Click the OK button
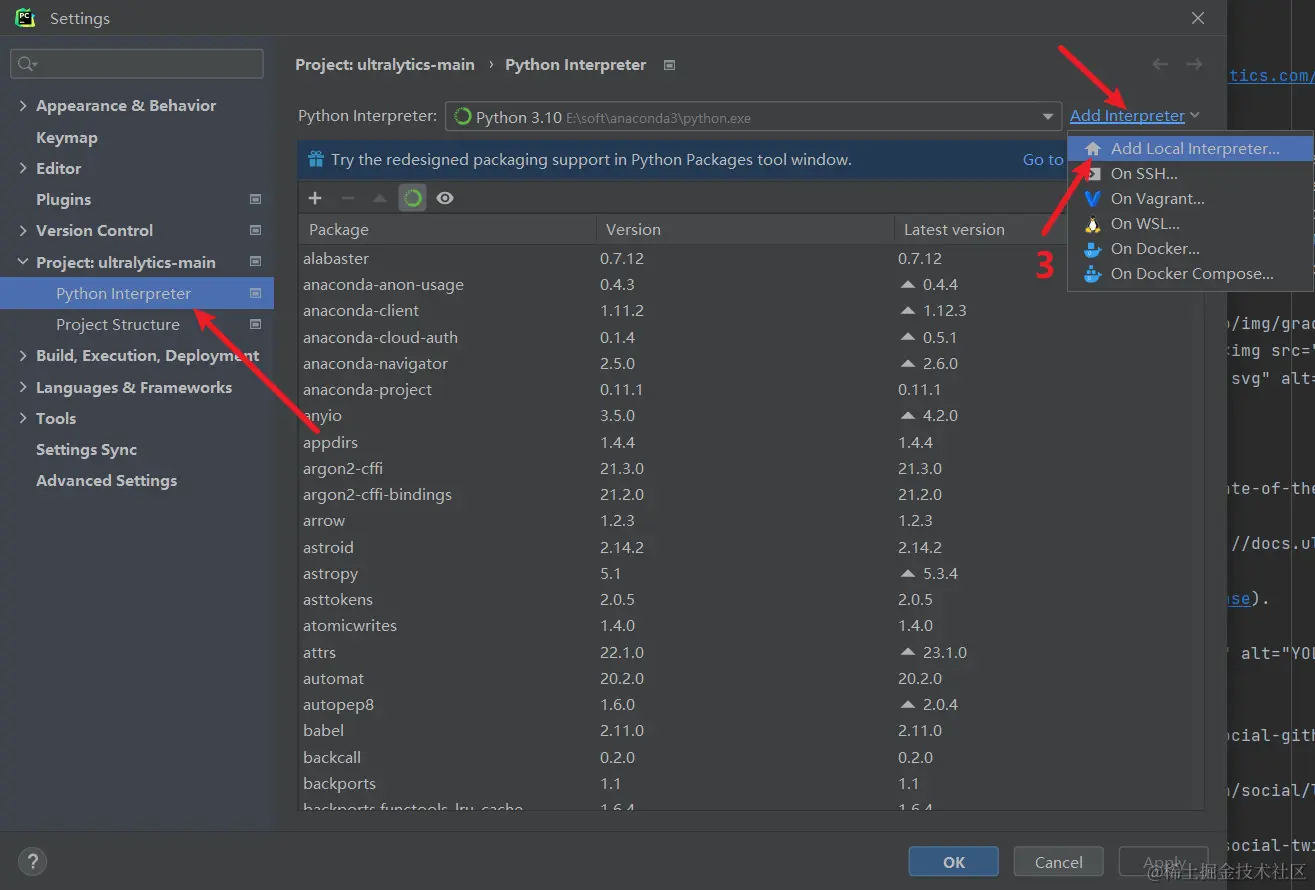 point(953,862)
